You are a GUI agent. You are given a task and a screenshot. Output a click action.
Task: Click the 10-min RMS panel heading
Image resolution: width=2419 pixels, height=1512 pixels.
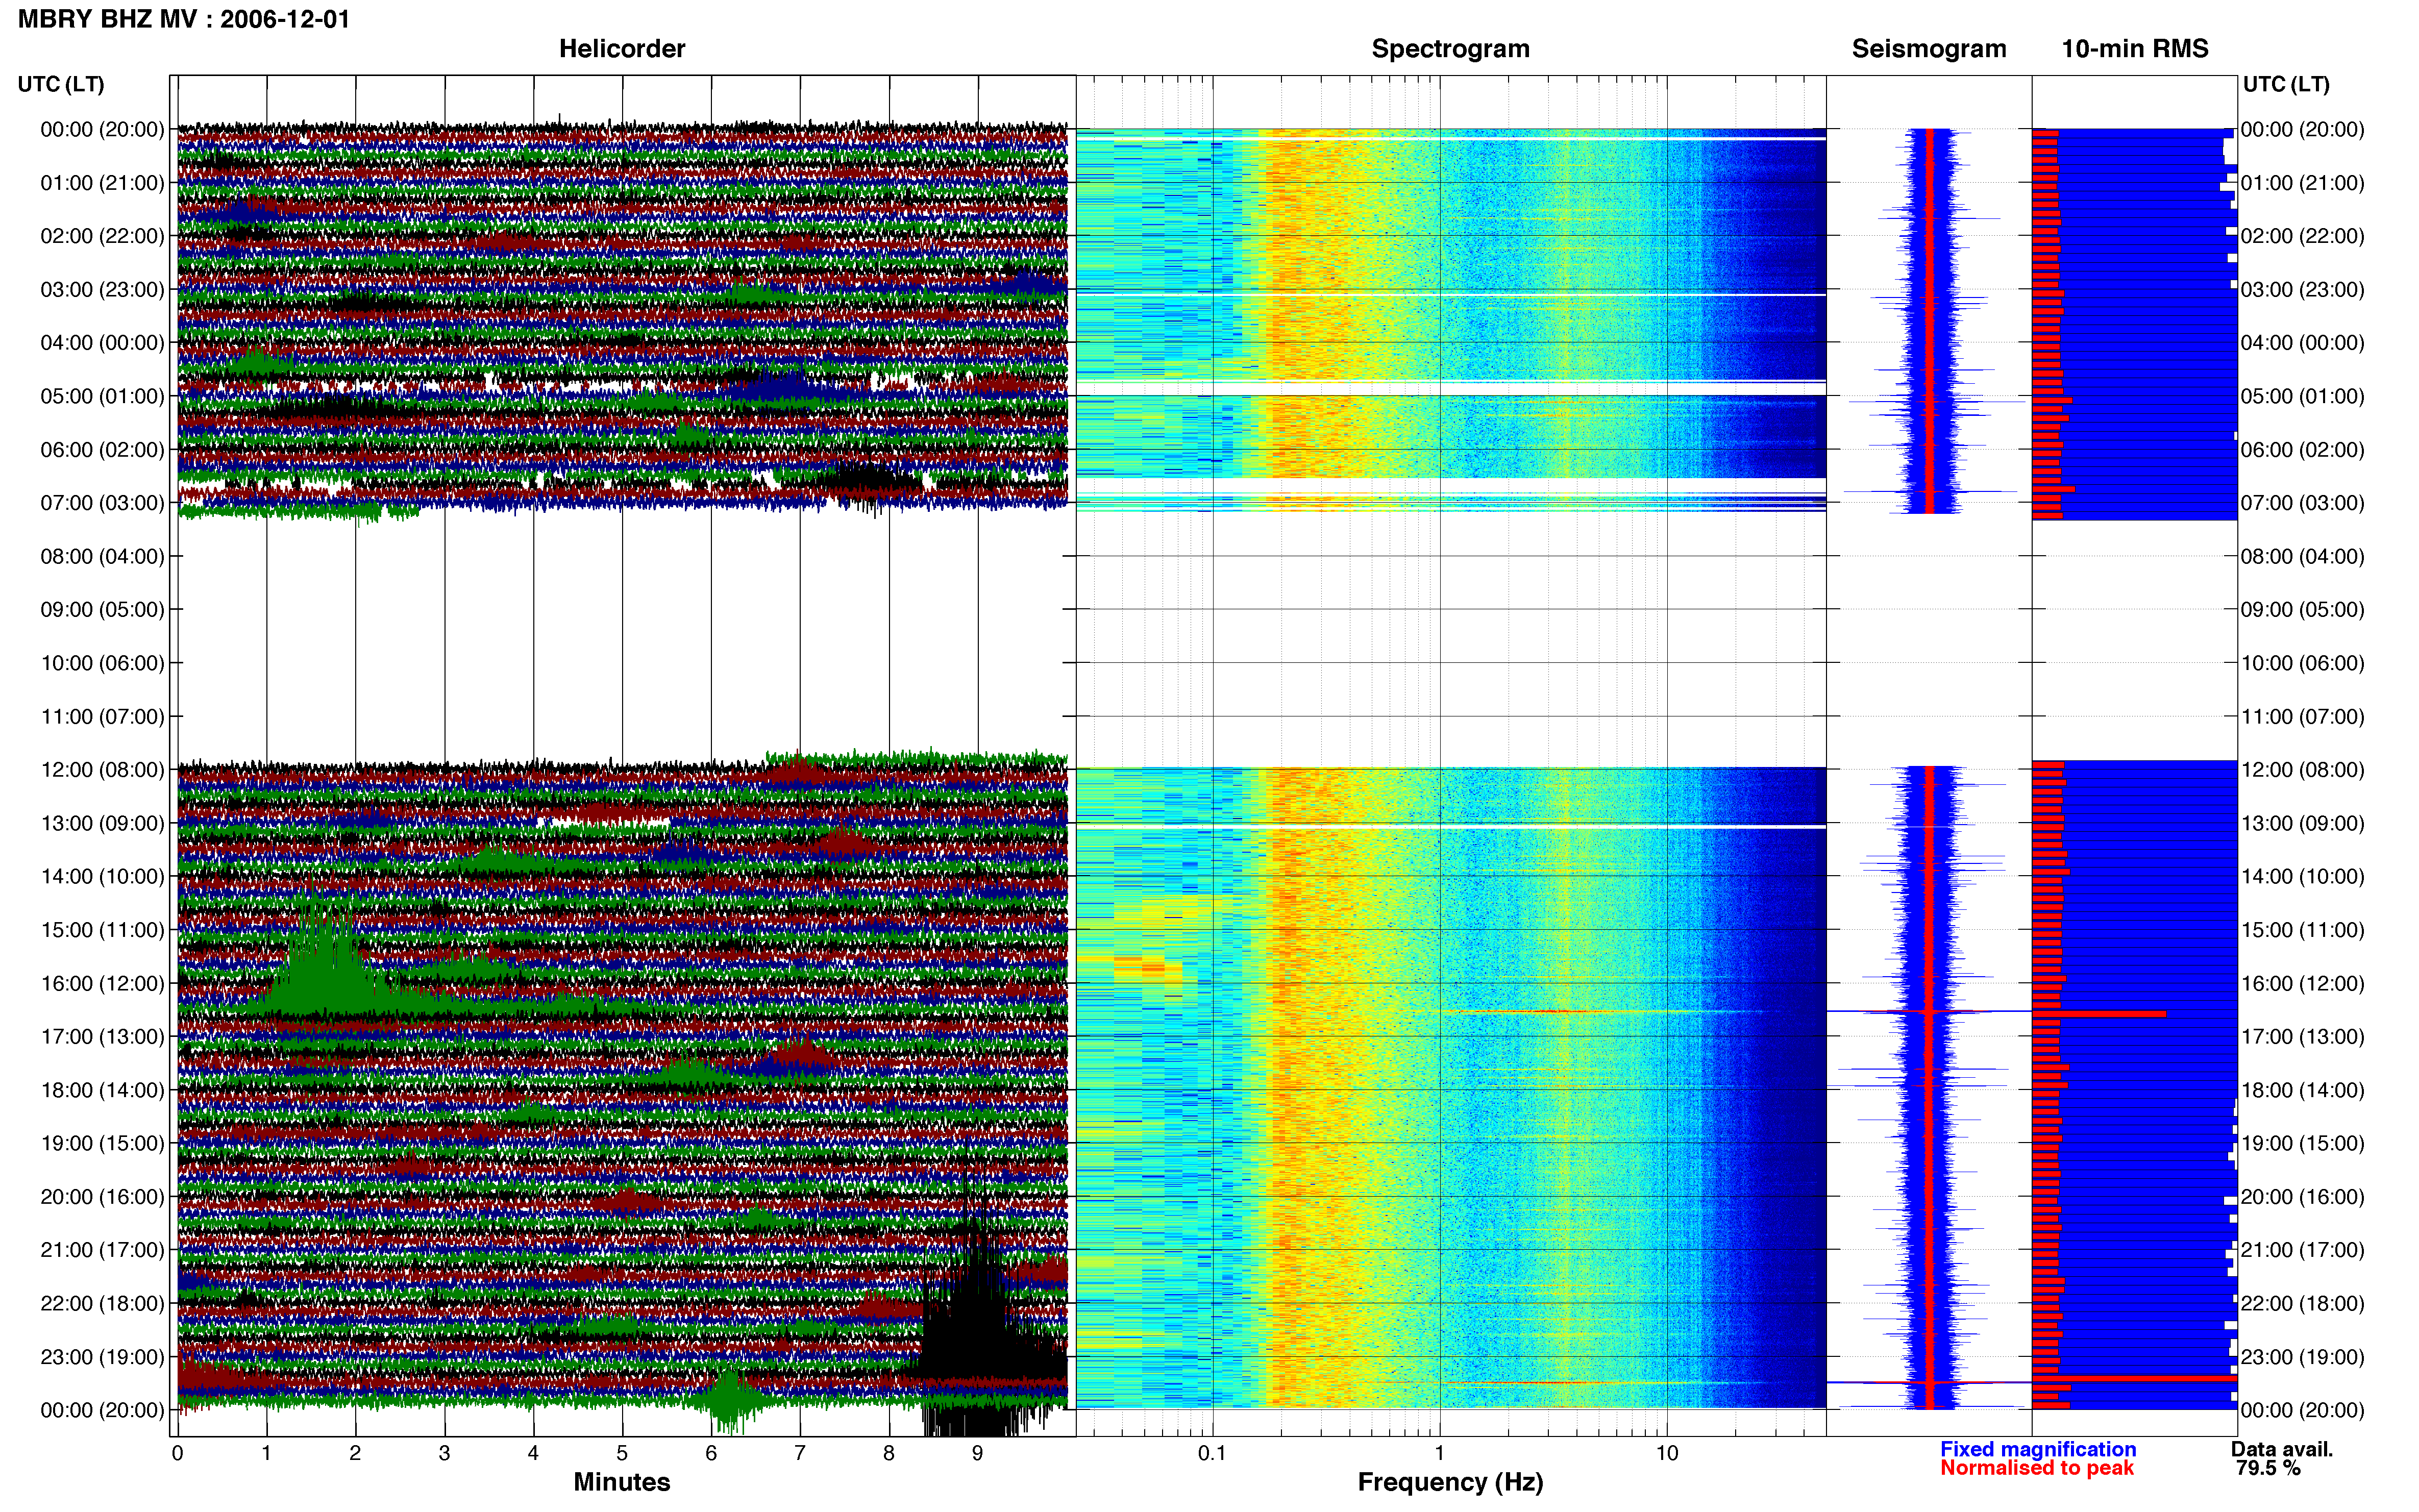click(x=2134, y=49)
